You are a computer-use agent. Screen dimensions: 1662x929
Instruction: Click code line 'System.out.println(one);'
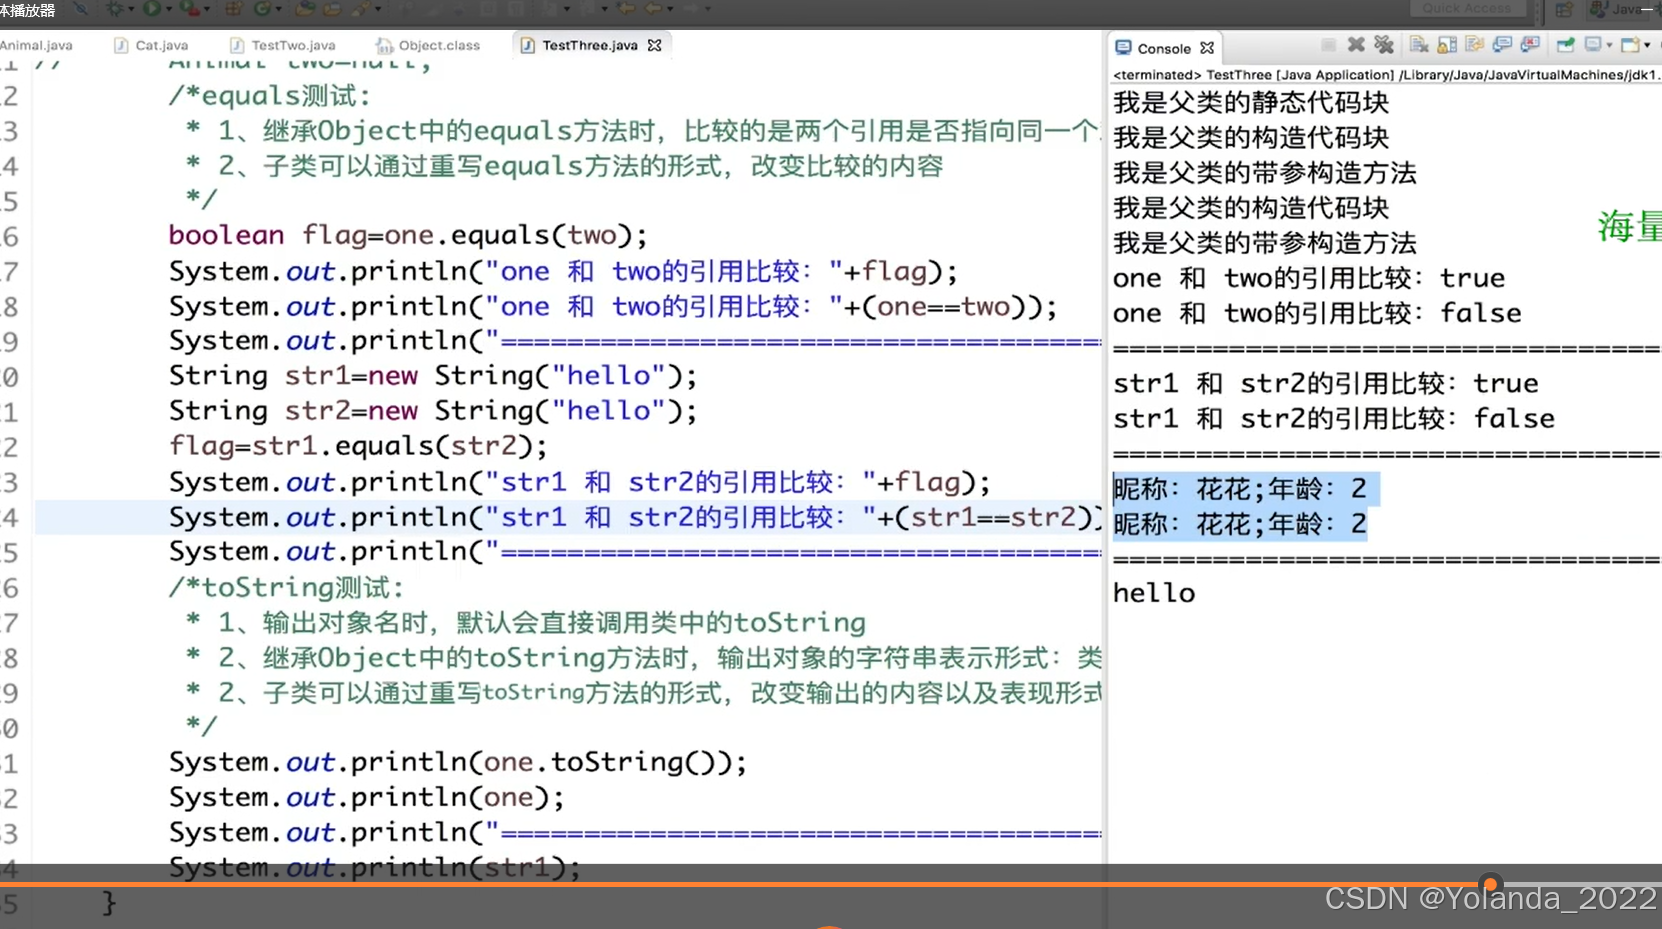click(366, 798)
